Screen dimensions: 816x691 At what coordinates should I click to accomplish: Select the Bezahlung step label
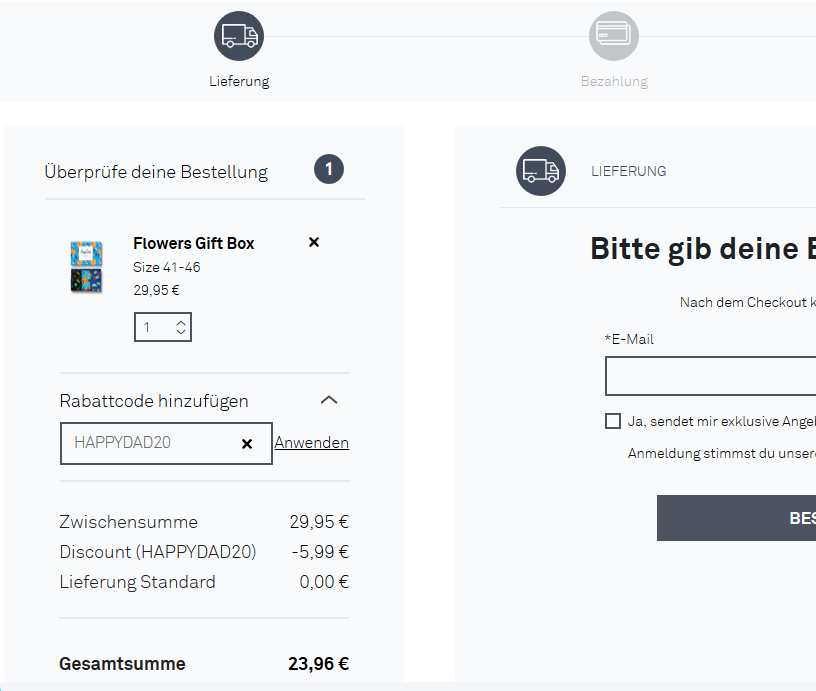point(614,81)
